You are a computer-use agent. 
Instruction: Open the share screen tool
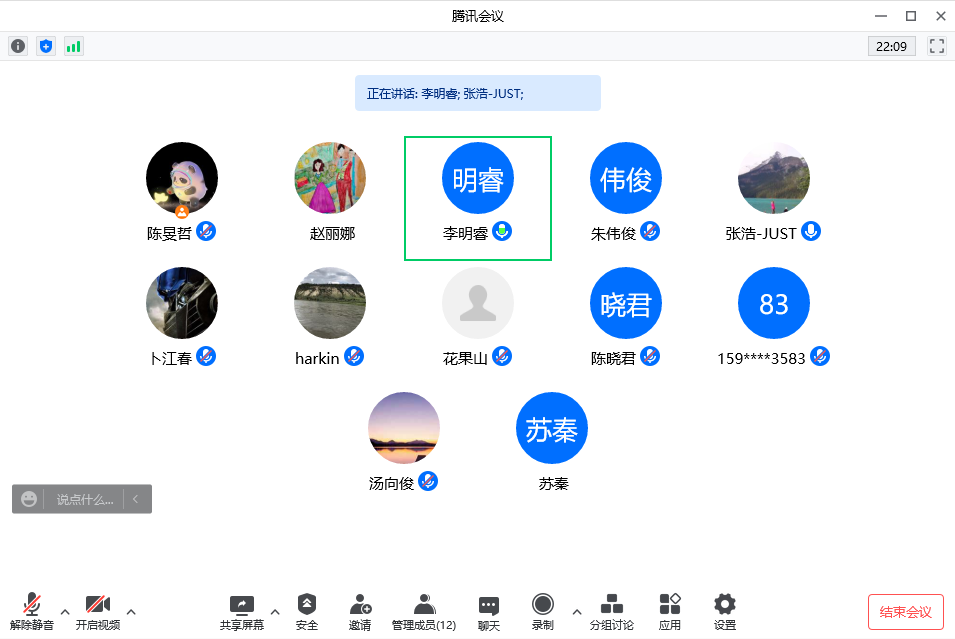click(240, 610)
